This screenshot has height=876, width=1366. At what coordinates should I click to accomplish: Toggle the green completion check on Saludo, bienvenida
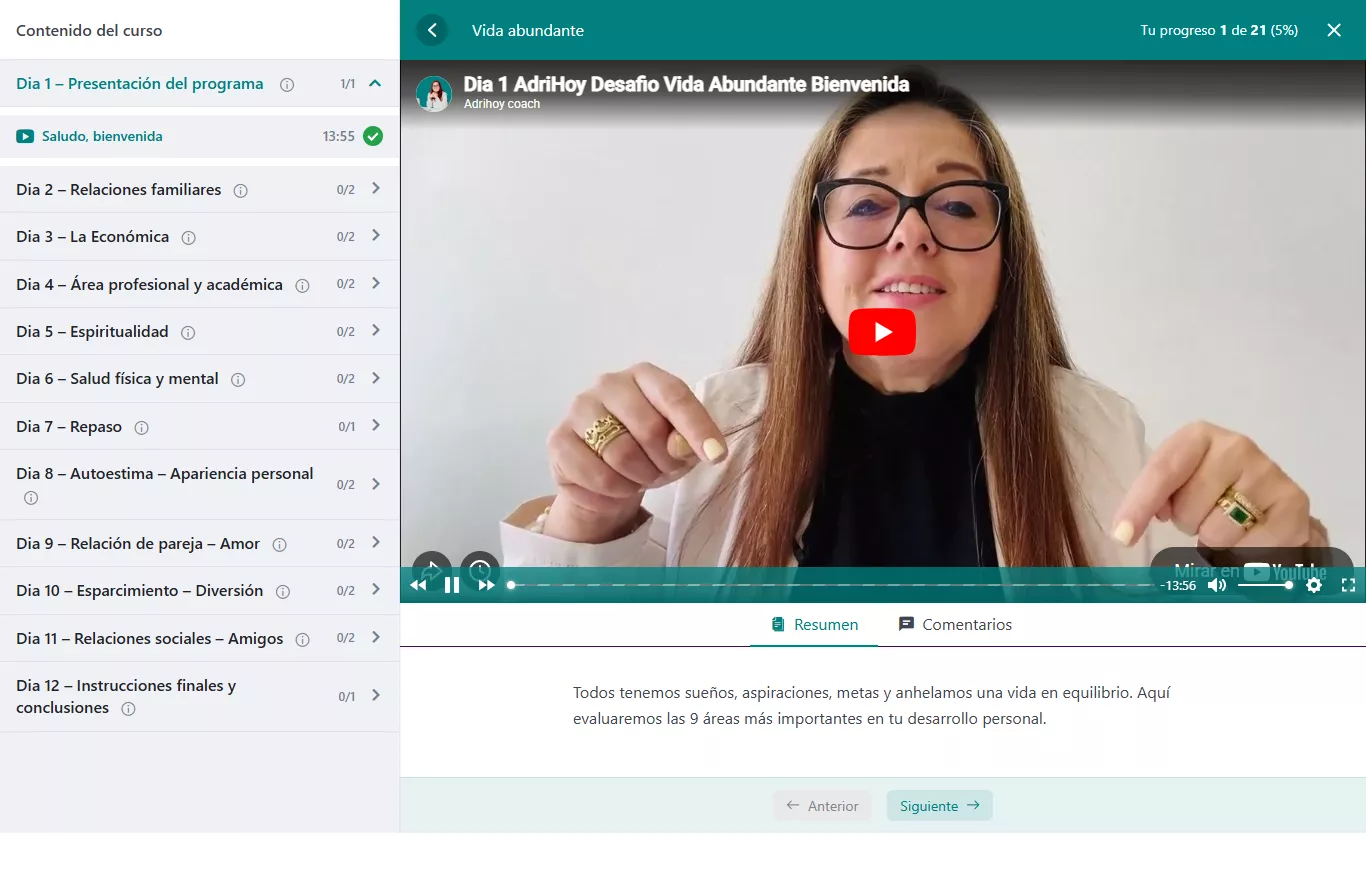point(373,136)
